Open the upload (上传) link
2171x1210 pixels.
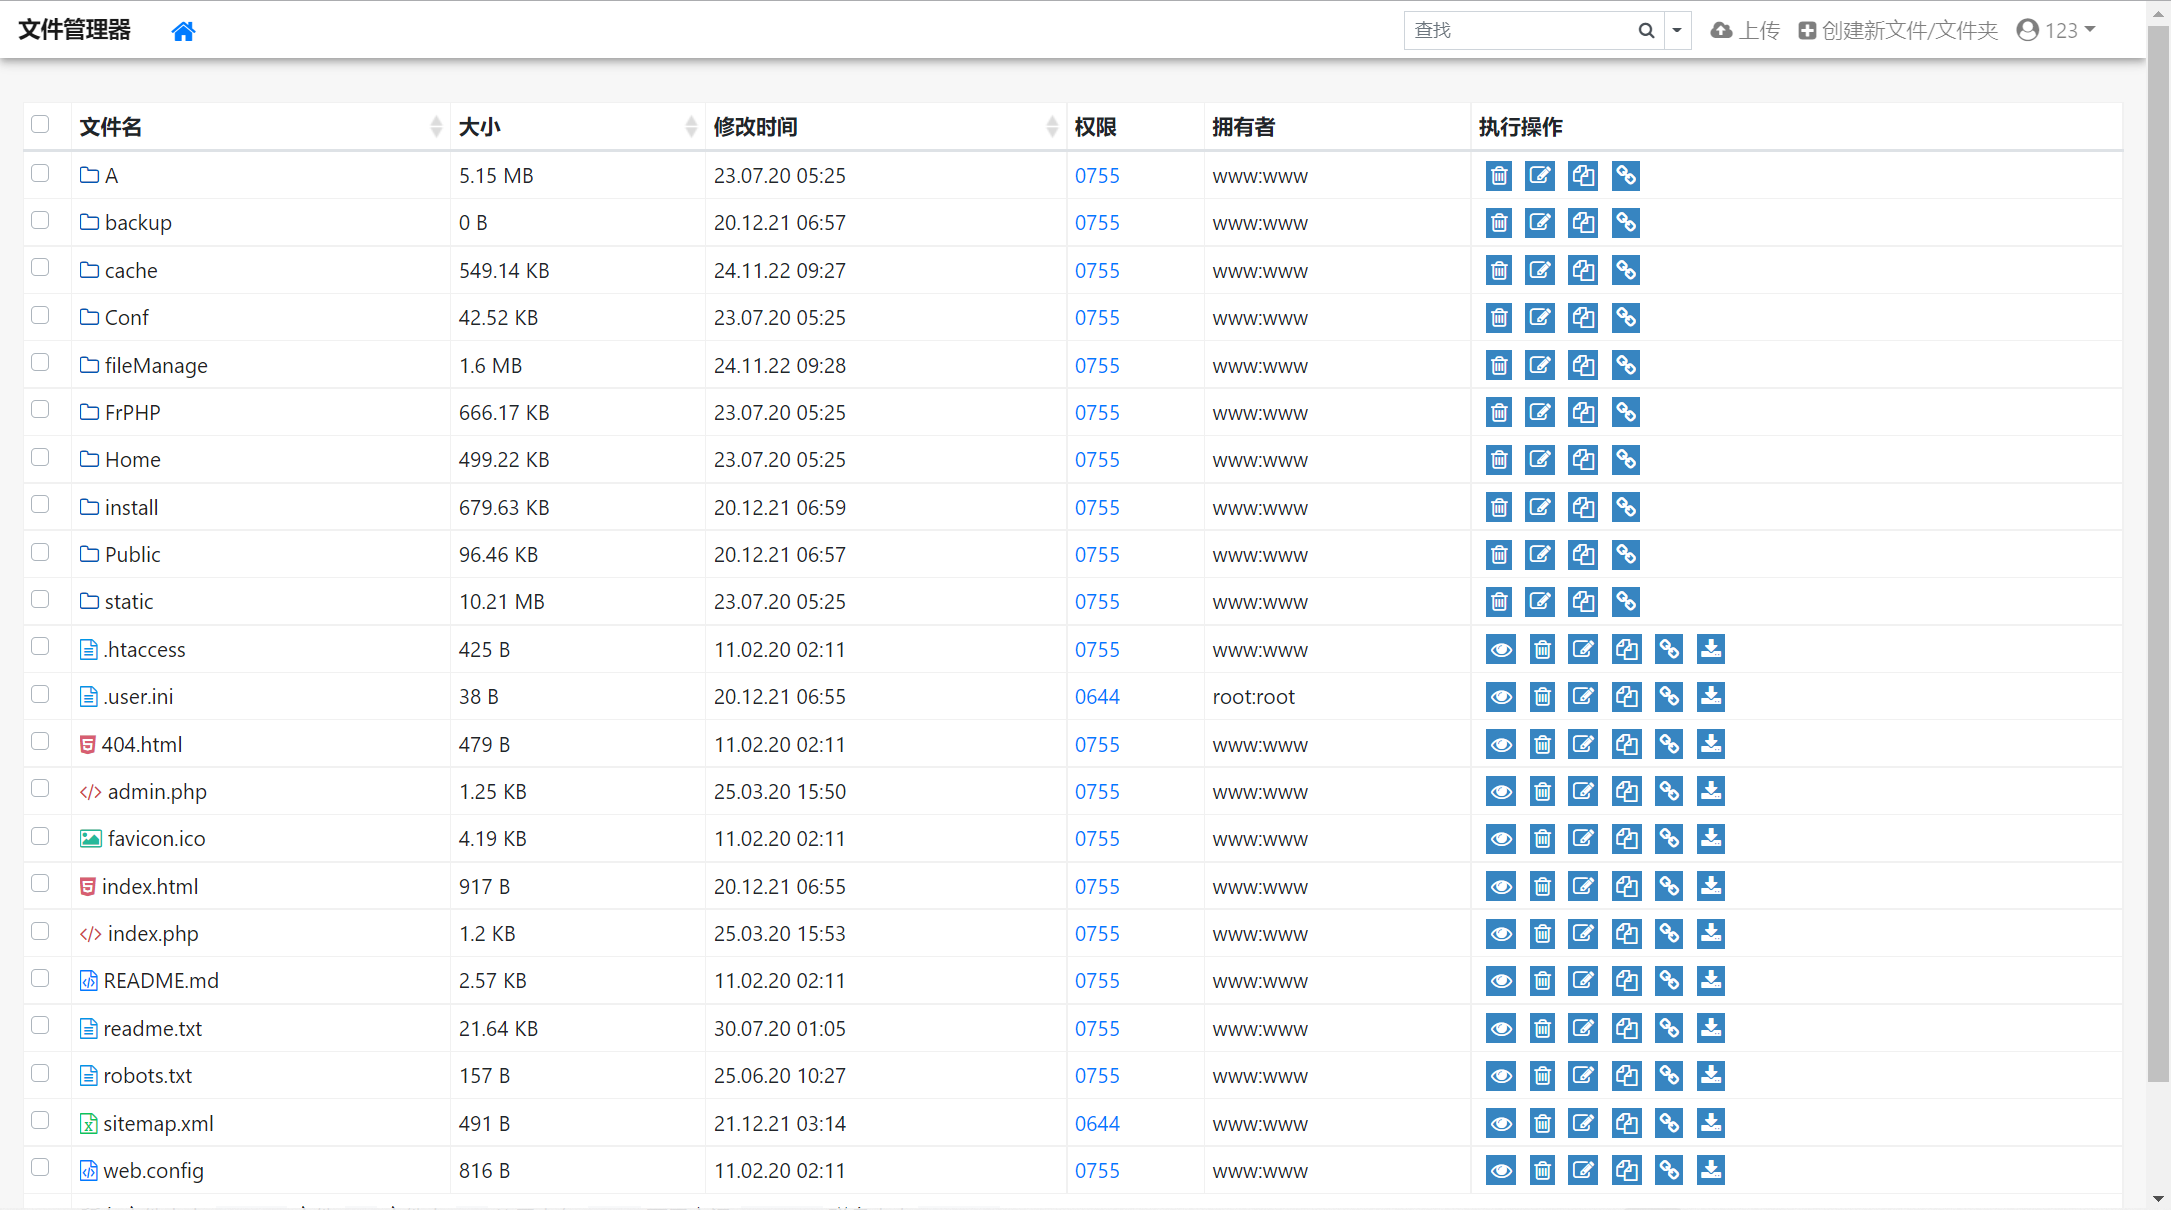[x=1745, y=31]
